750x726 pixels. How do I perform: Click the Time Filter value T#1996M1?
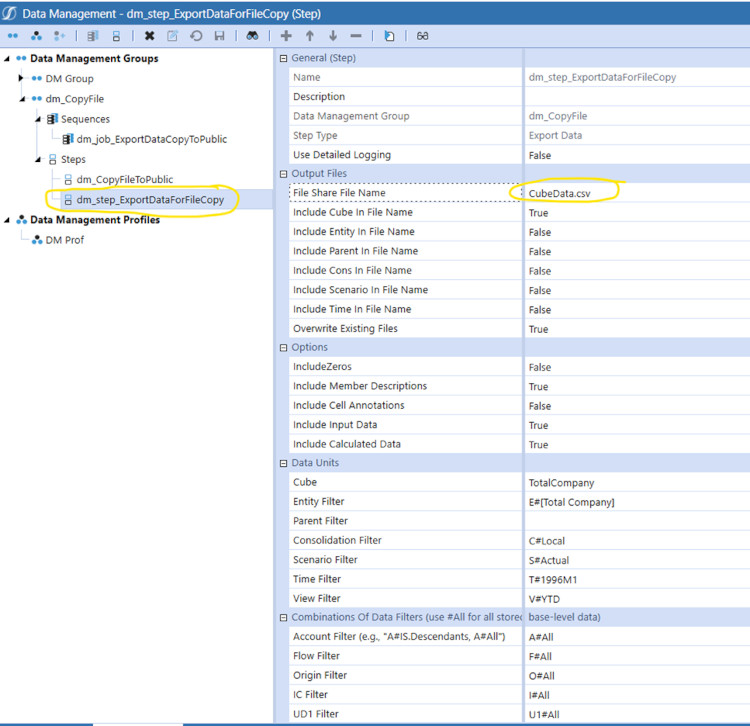(x=553, y=580)
